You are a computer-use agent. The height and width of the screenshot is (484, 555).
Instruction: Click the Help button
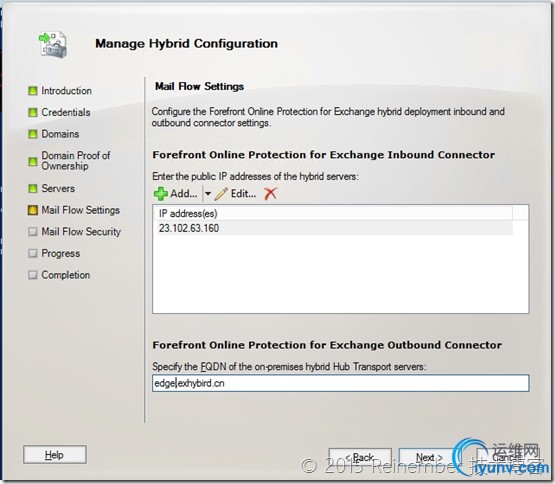(x=55, y=455)
